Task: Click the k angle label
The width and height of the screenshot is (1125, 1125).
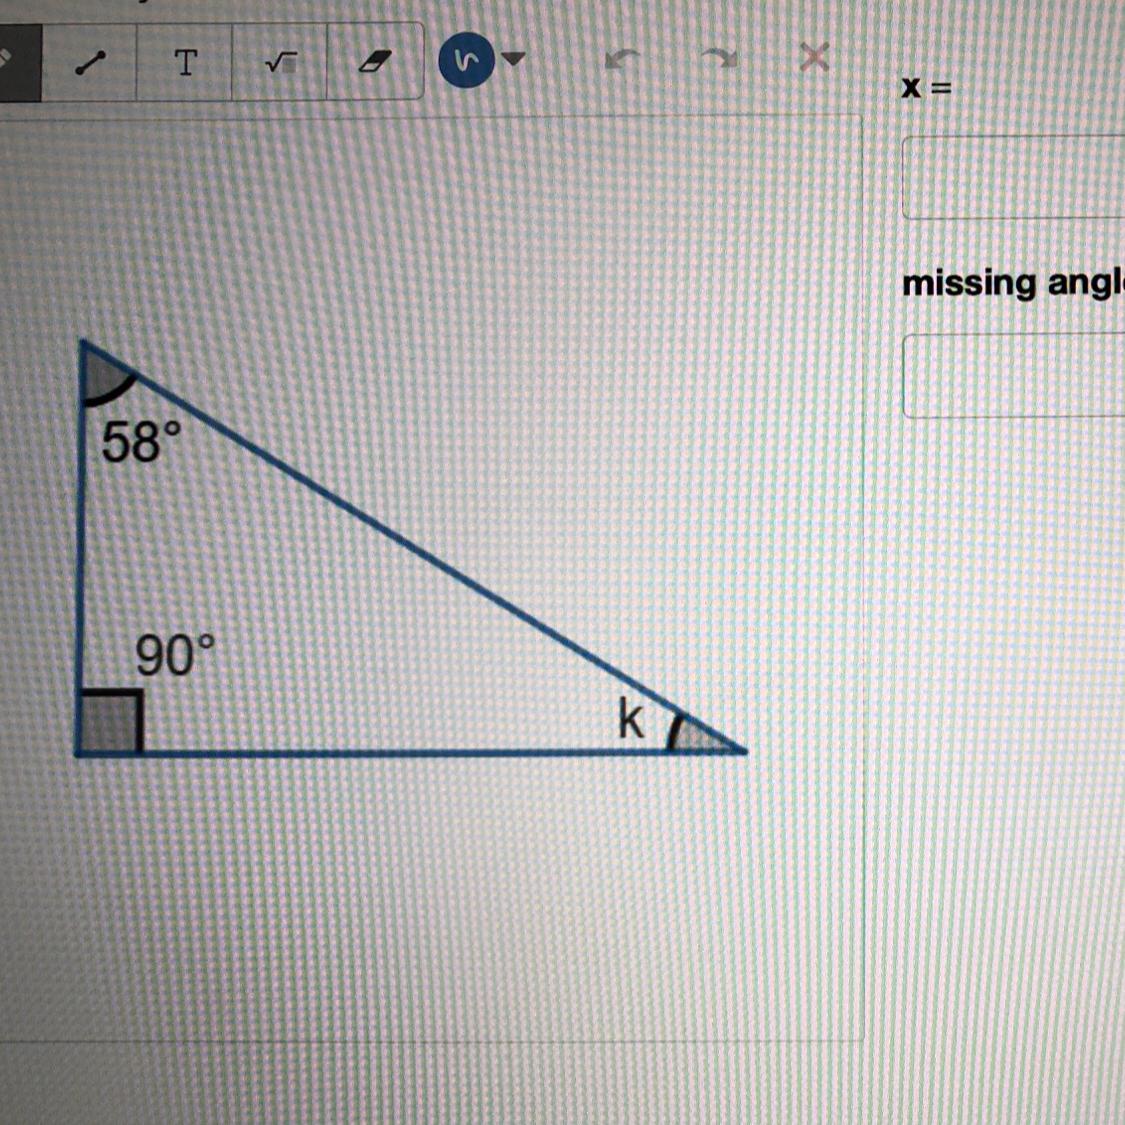Action: 631,720
